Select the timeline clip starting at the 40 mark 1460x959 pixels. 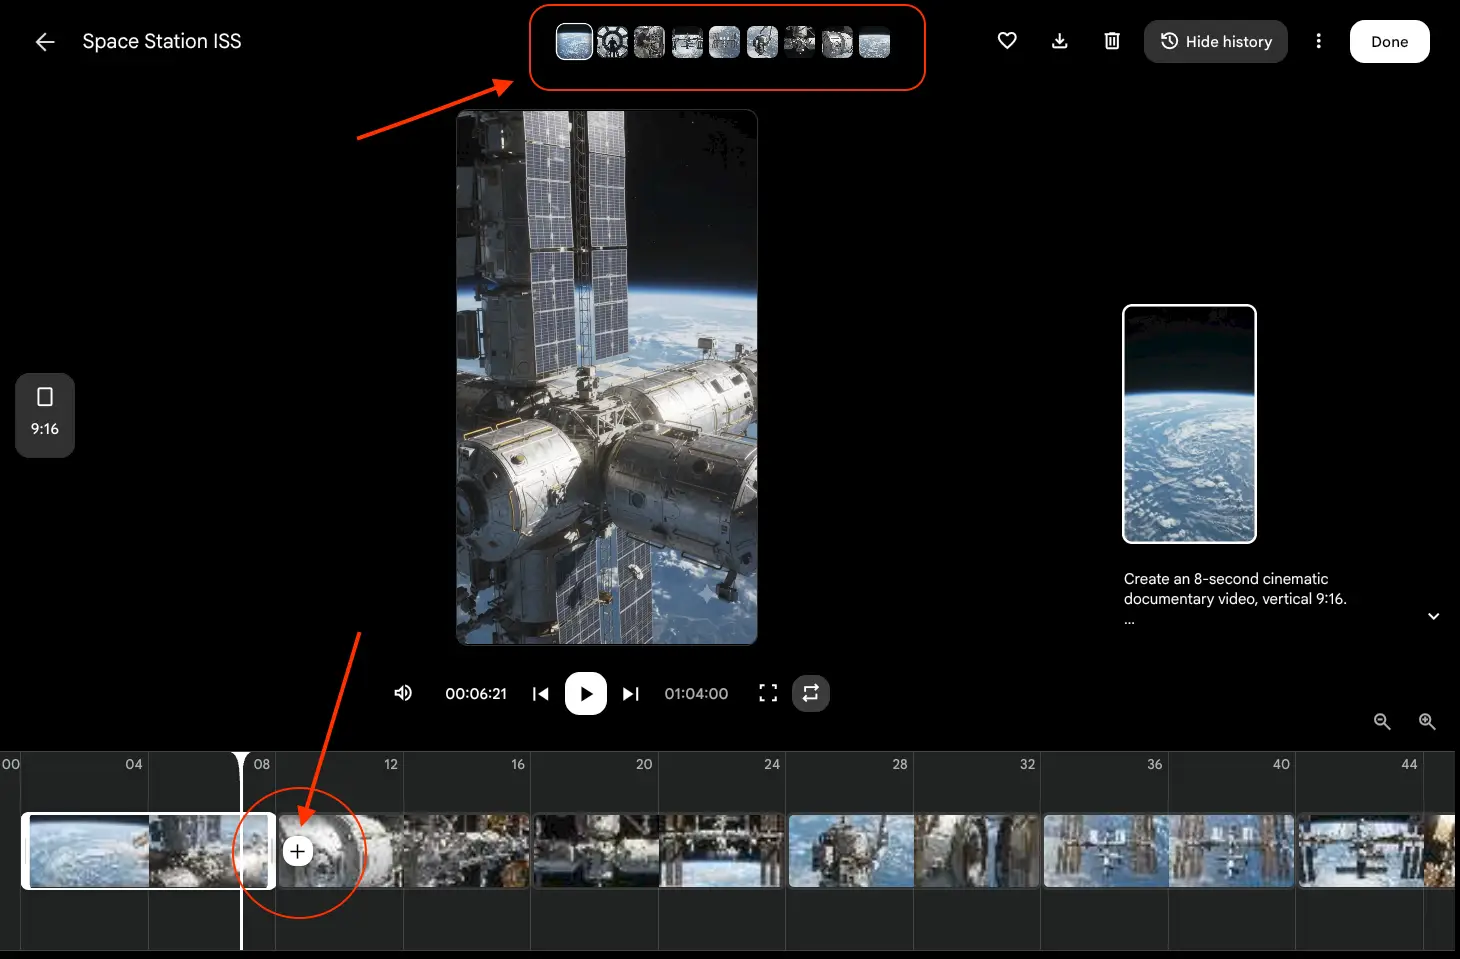tap(1376, 851)
